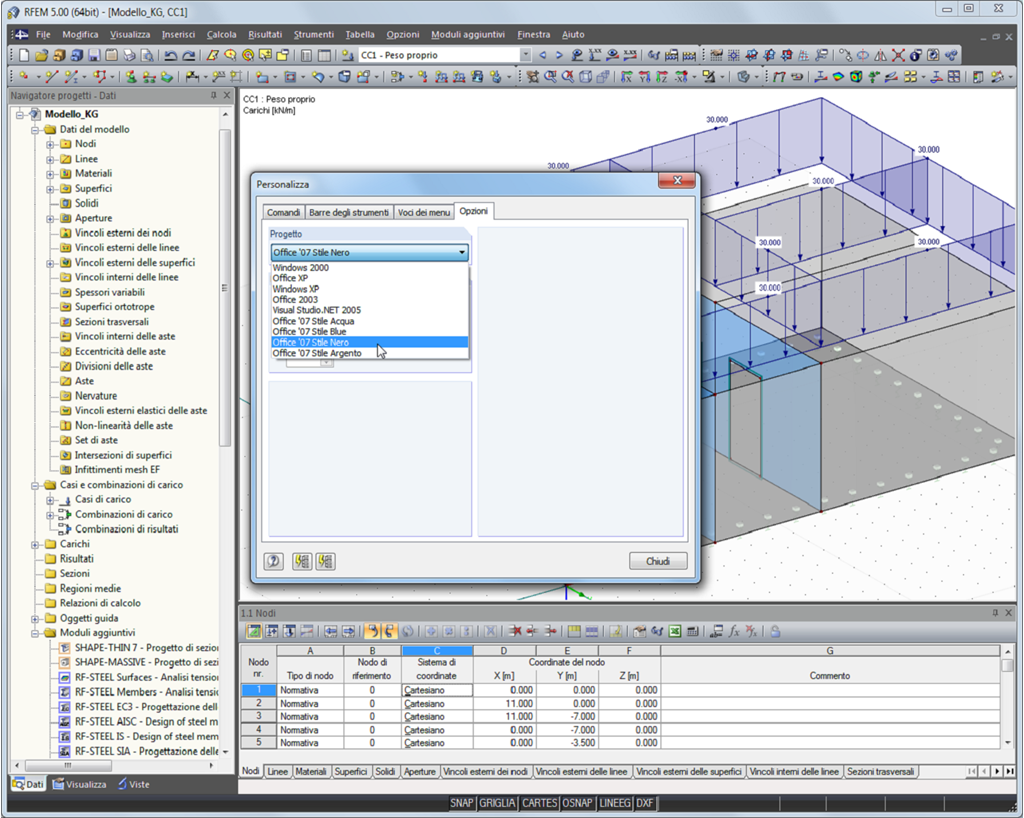
Task: Close the Navigatore progetti panel
Action: [x=227, y=95]
